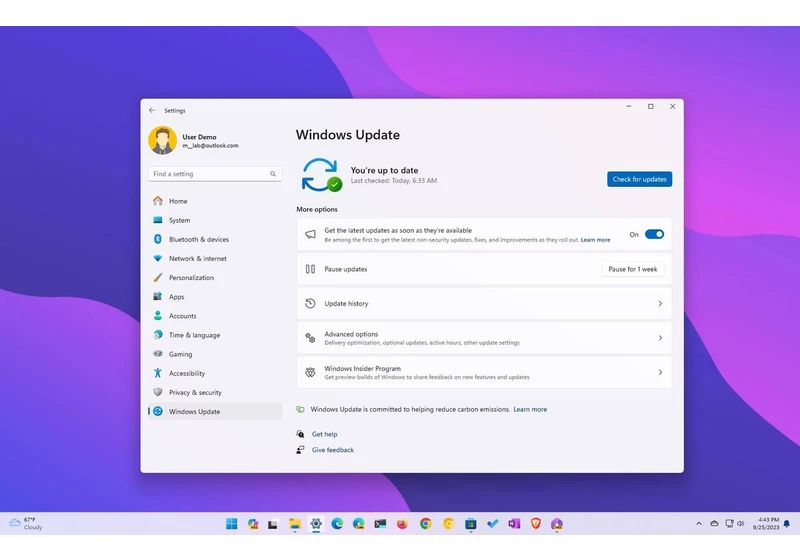Click the Update history clock icon
The width and height of the screenshot is (800, 560).
(x=310, y=303)
